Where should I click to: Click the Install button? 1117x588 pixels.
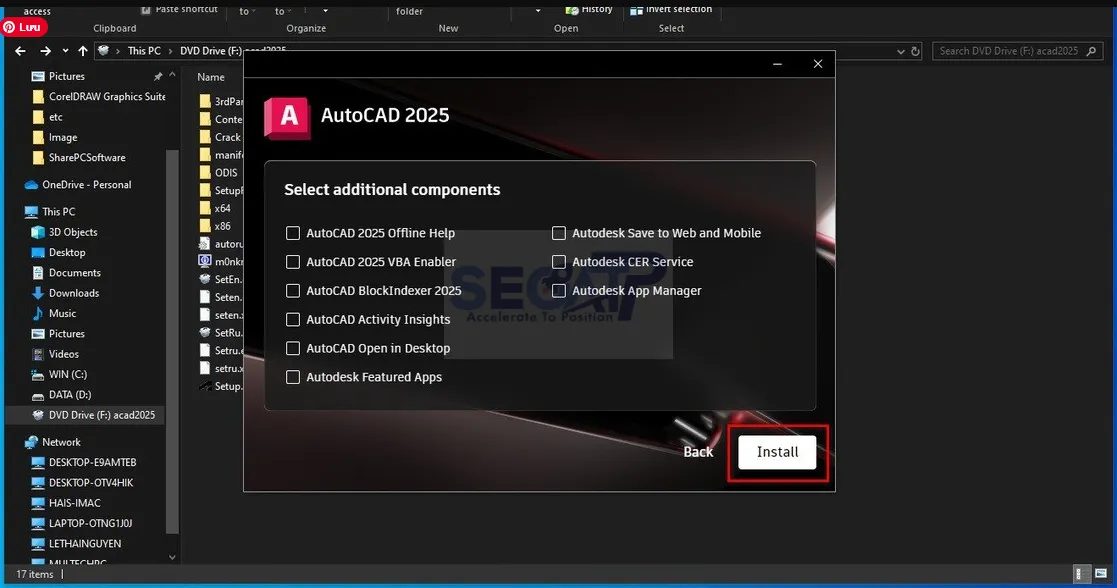(x=776, y=452)
